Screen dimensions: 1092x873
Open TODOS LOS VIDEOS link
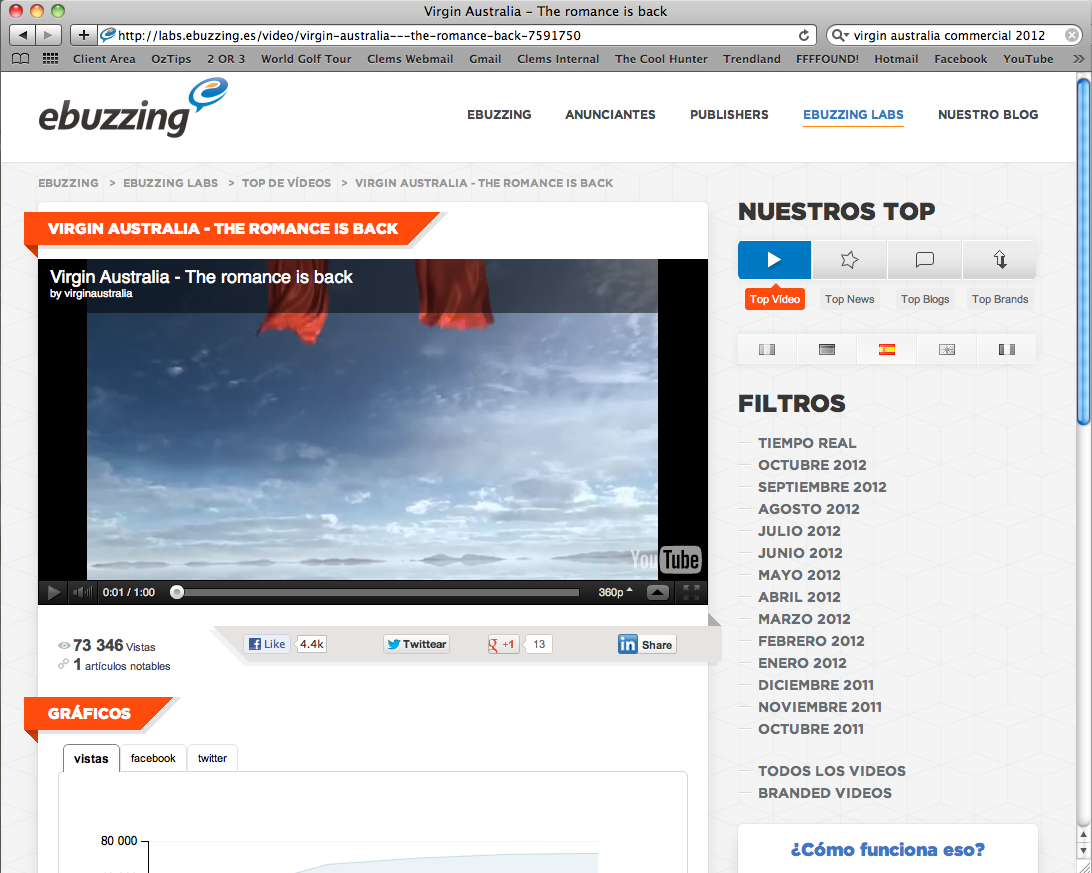(832, 771)
